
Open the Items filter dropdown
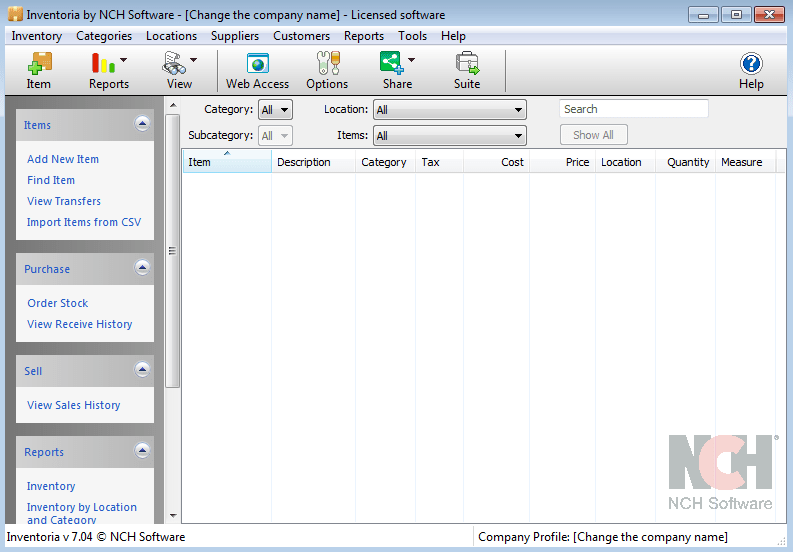[450, 136]
